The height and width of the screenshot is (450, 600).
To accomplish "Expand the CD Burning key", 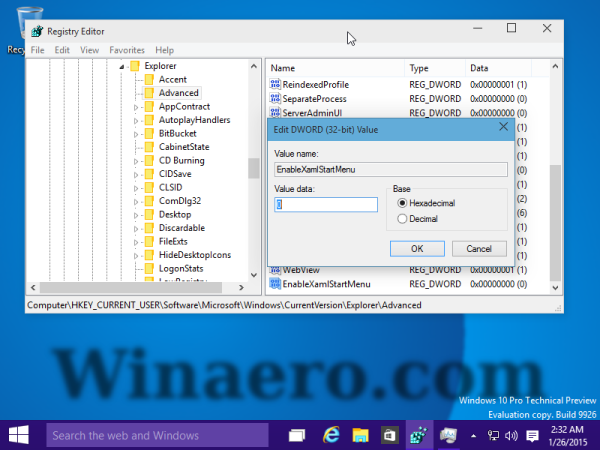I will coord(136,161).
